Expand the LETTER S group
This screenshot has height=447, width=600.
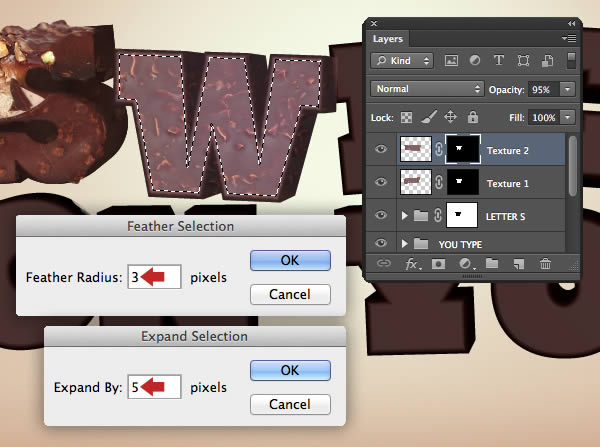tap(404, 215)
